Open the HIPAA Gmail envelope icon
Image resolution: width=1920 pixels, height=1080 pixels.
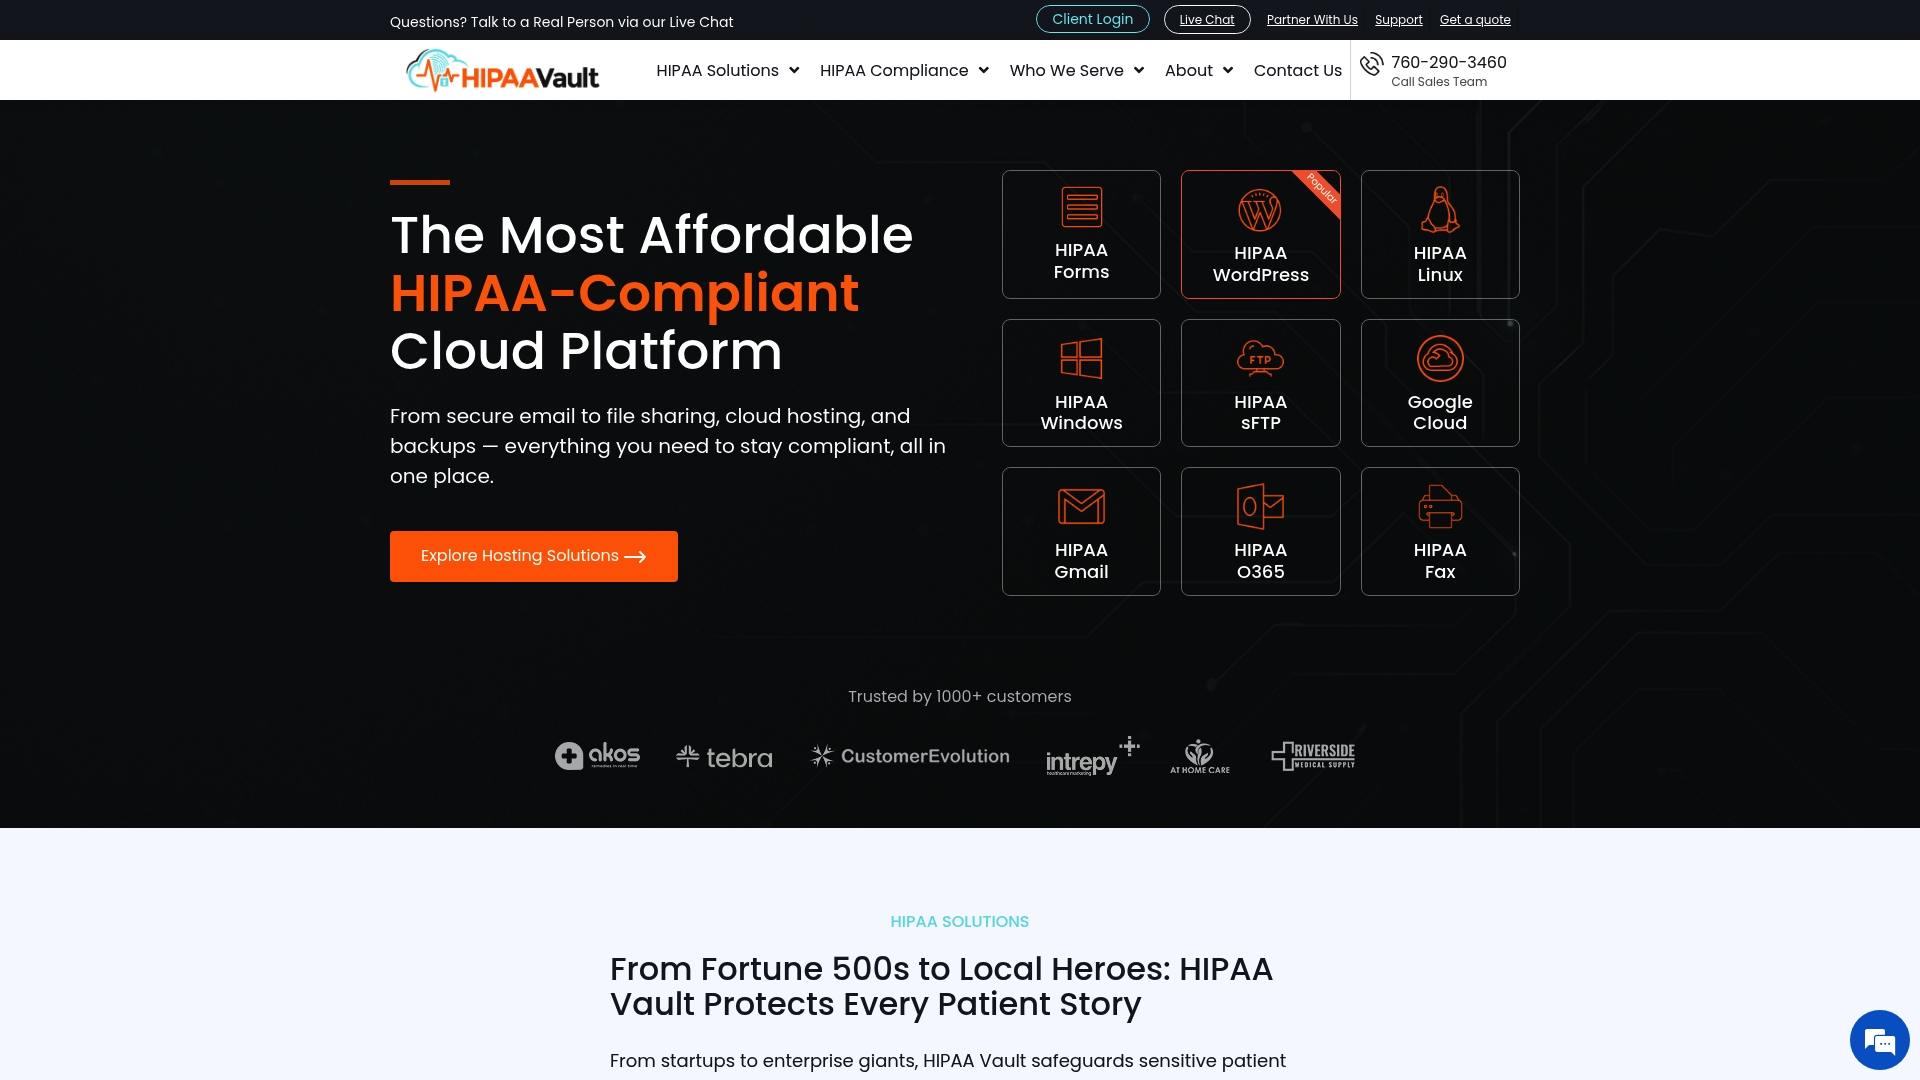(x=1081, y=506)
